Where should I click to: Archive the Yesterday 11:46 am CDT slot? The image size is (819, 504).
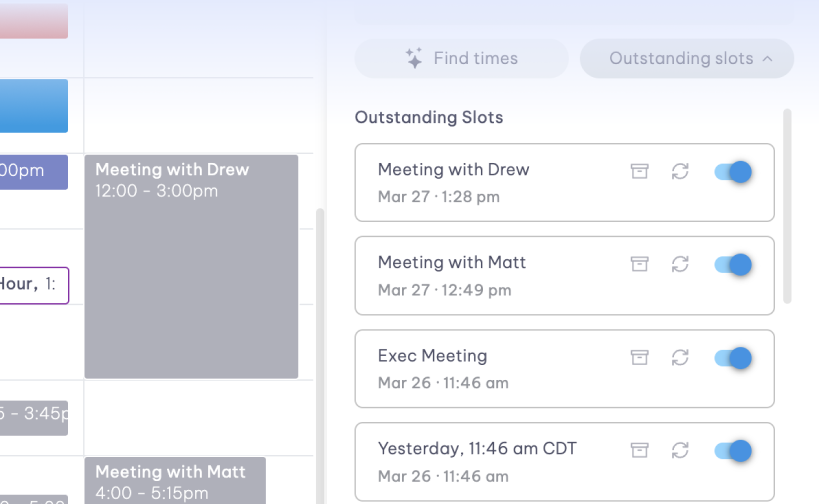[640, 450]
